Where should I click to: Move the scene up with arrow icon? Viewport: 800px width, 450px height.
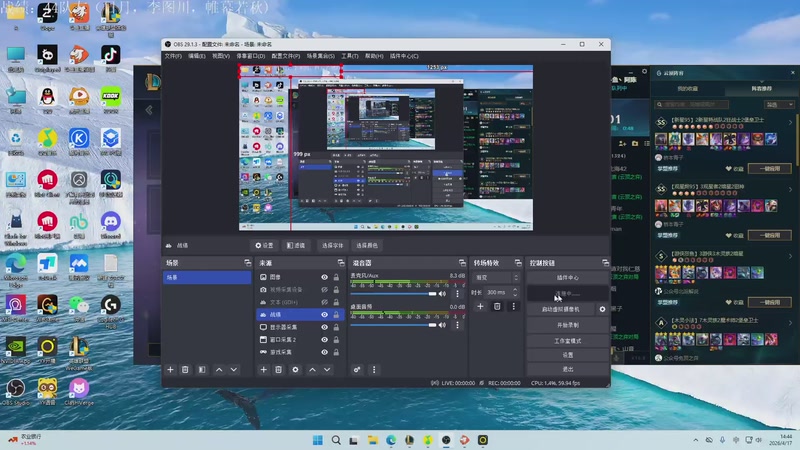point(219,369)
